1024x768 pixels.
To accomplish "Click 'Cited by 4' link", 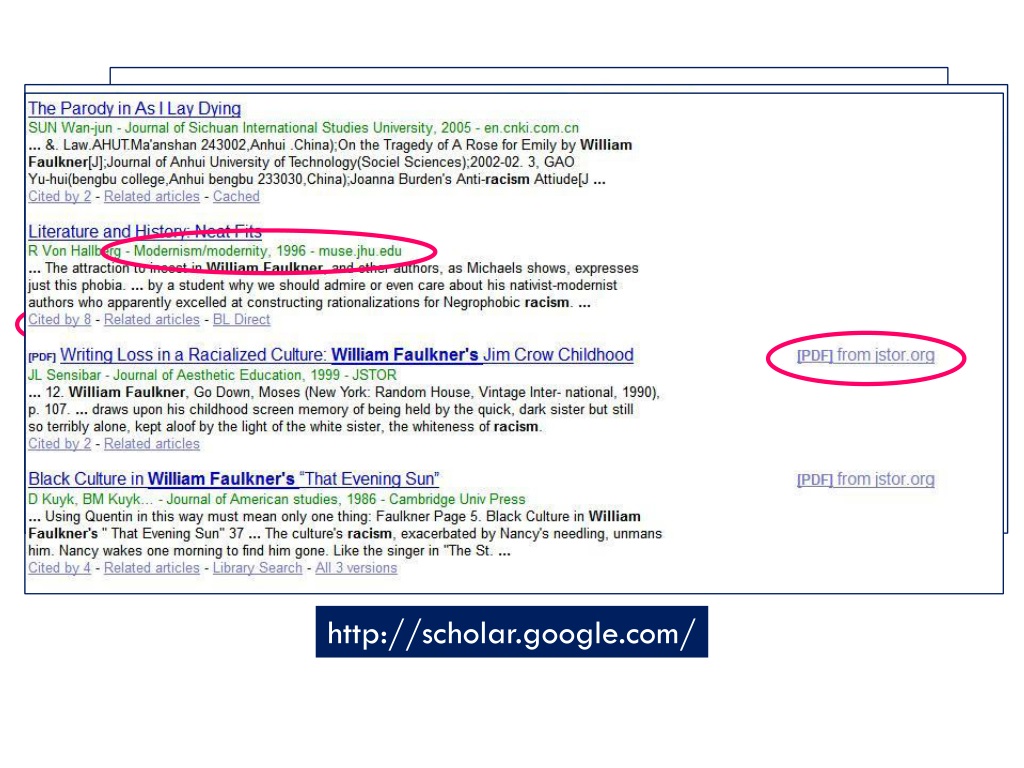I will [x=59, y=568].
